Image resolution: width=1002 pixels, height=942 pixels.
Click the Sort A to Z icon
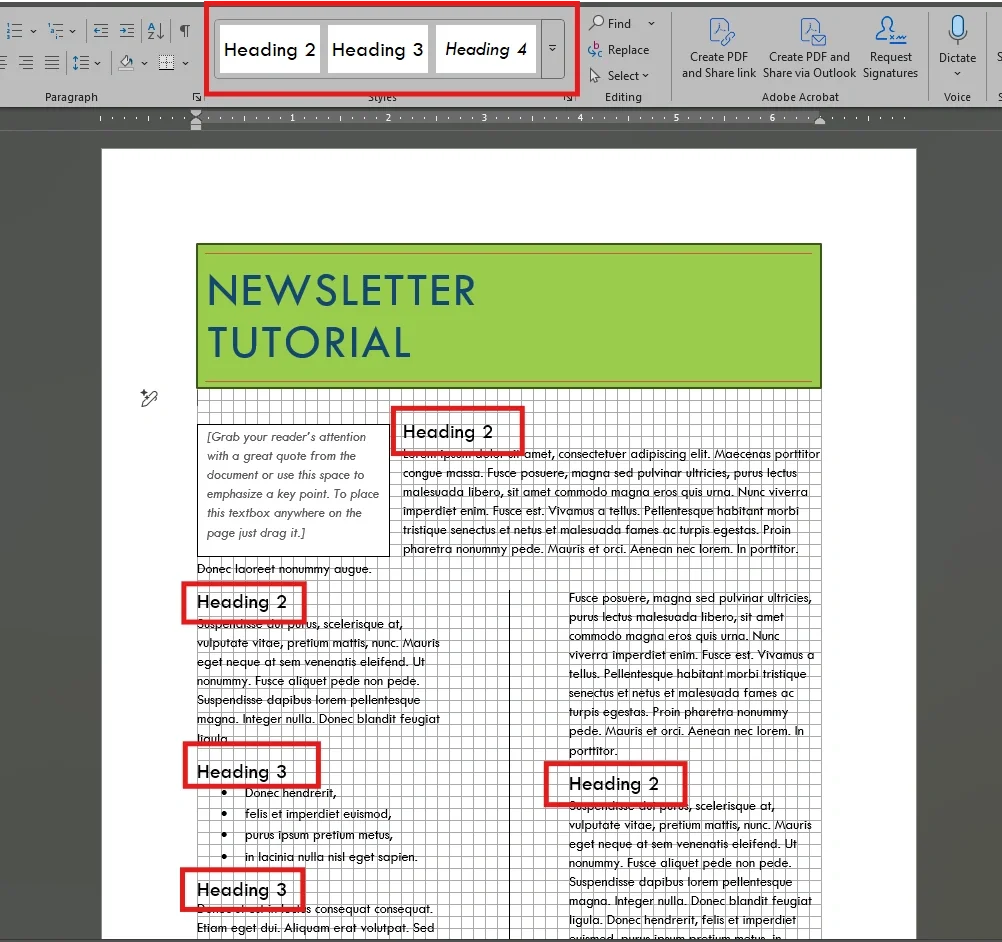(x=155, y=31)
